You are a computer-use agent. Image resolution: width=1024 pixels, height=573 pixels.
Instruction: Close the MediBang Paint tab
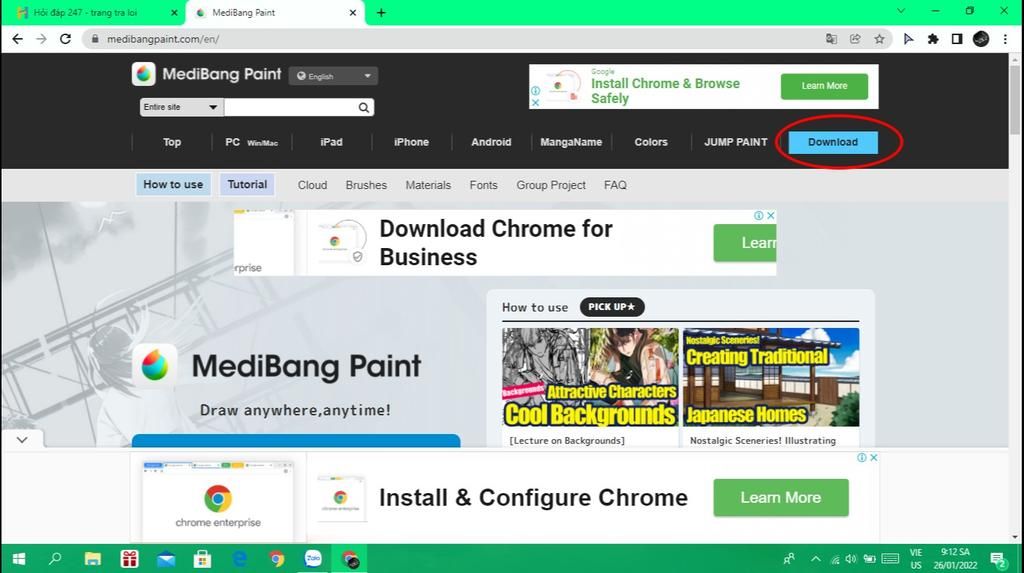[x=353, y=12]
